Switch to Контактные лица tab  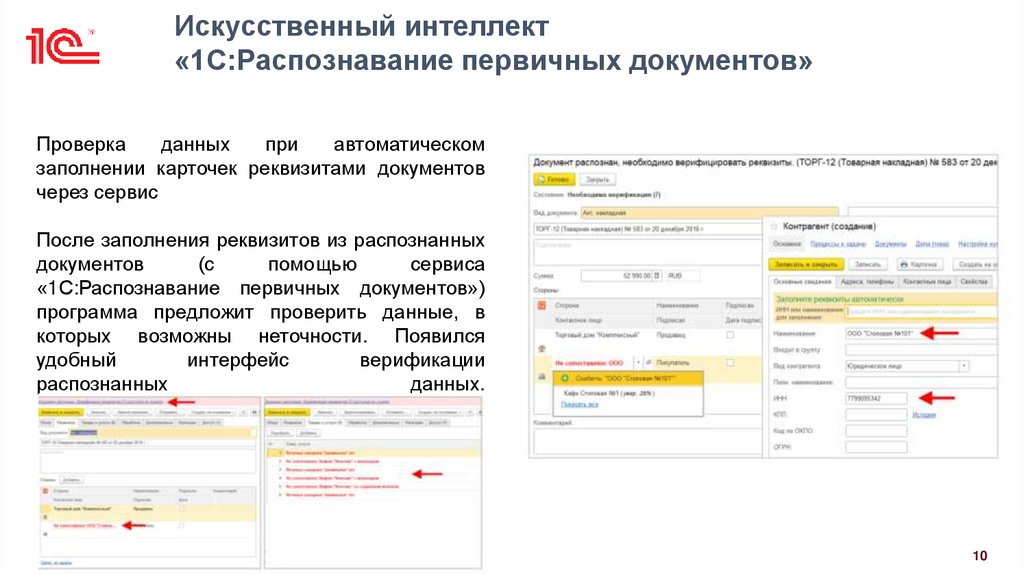[x=927, y=281]
